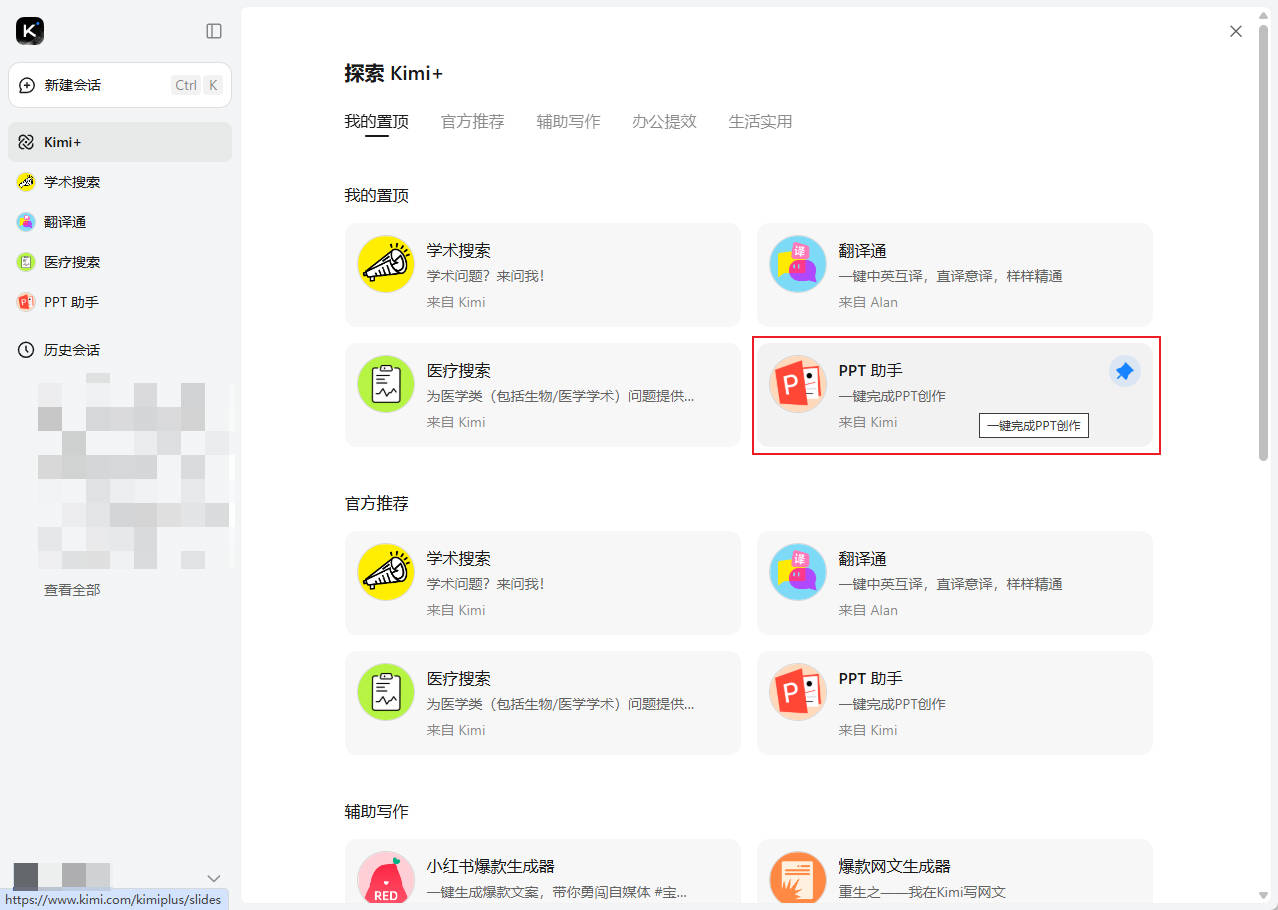The height and width of the screenshot is (910, 1278).
Task: Switch to the 官方推荐 tab
Action: tap(473, 122)
